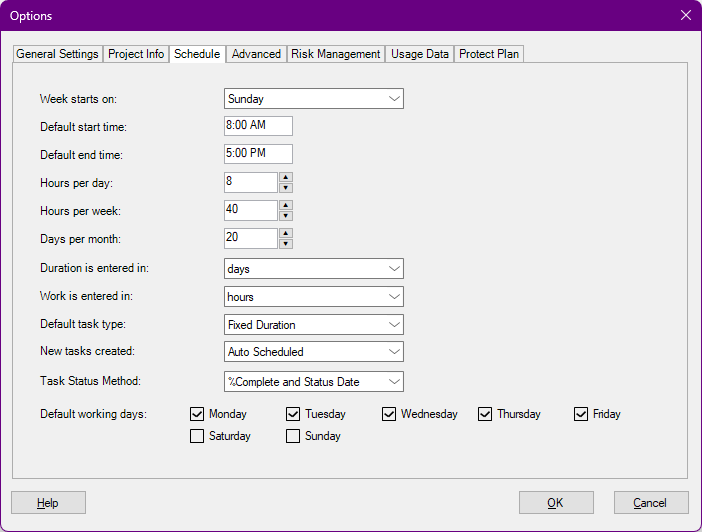Open the Week starts on dropdown
The width and height of the screenshot is (702, 532).
314,99
